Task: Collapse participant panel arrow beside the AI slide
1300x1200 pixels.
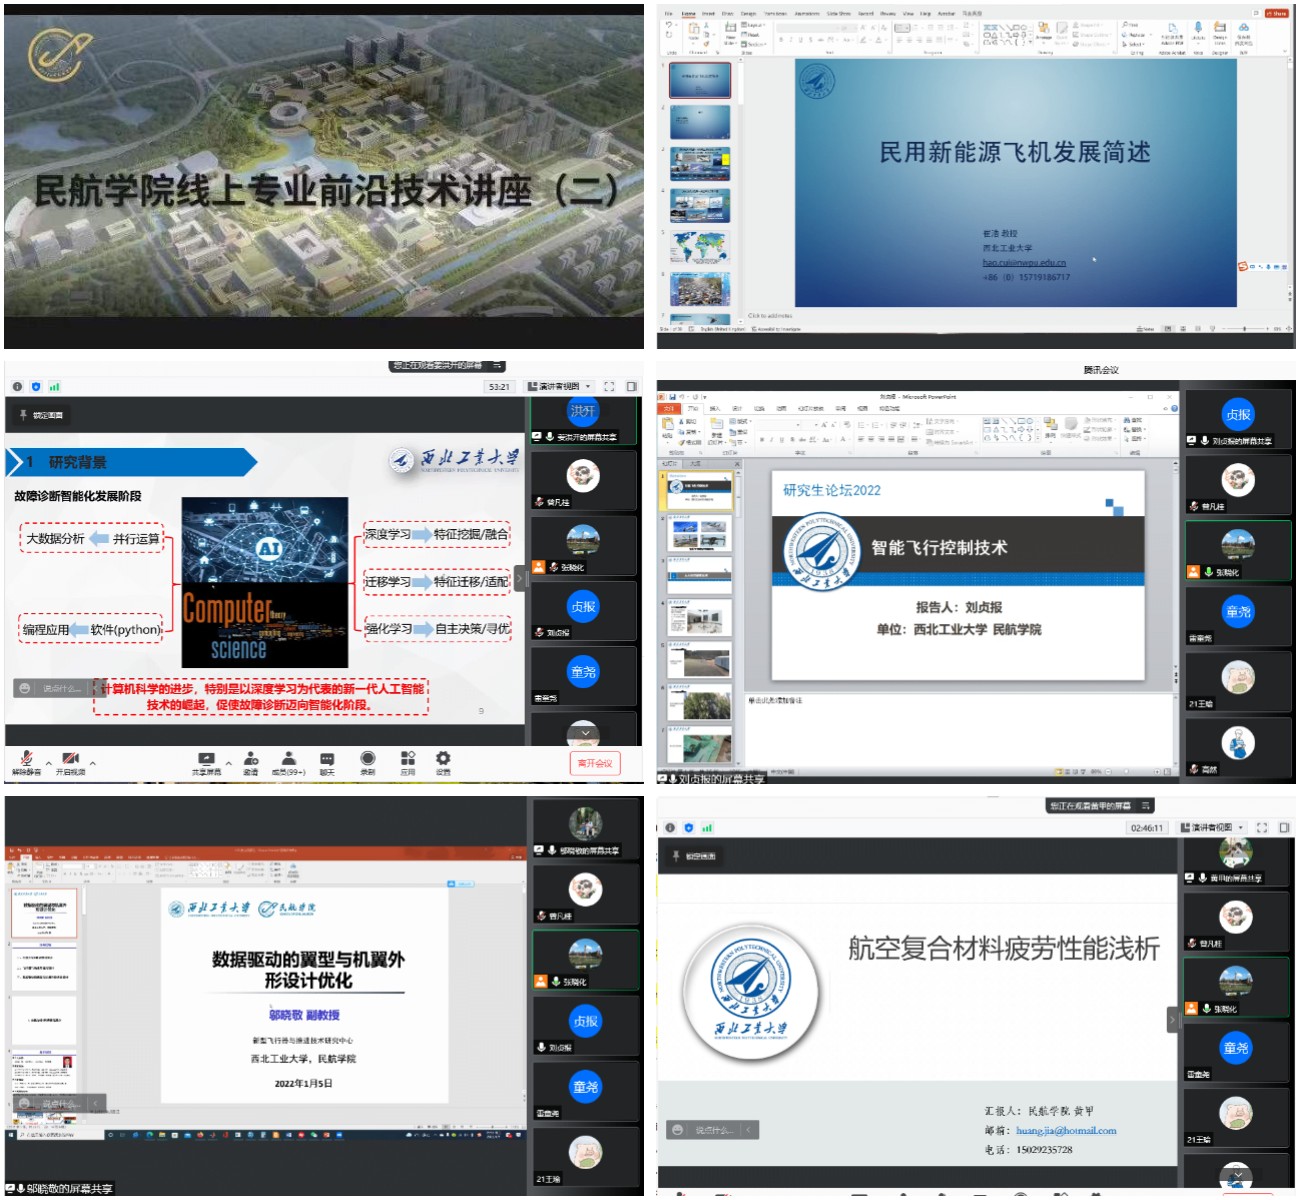Action: [520, 578]
